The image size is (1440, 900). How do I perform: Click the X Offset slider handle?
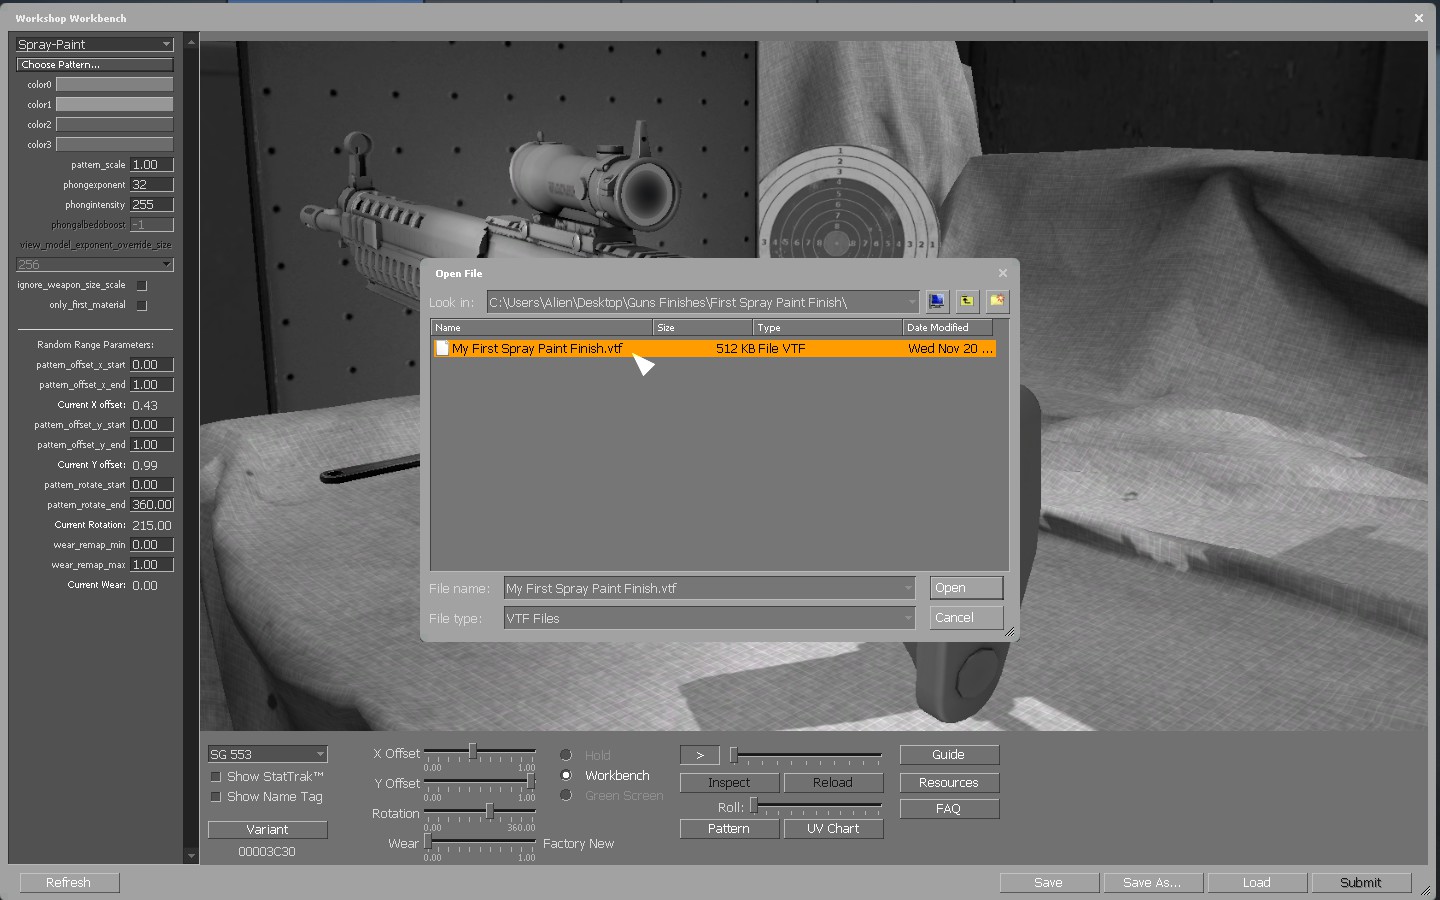pyautogui.click(x=472, y=751)
